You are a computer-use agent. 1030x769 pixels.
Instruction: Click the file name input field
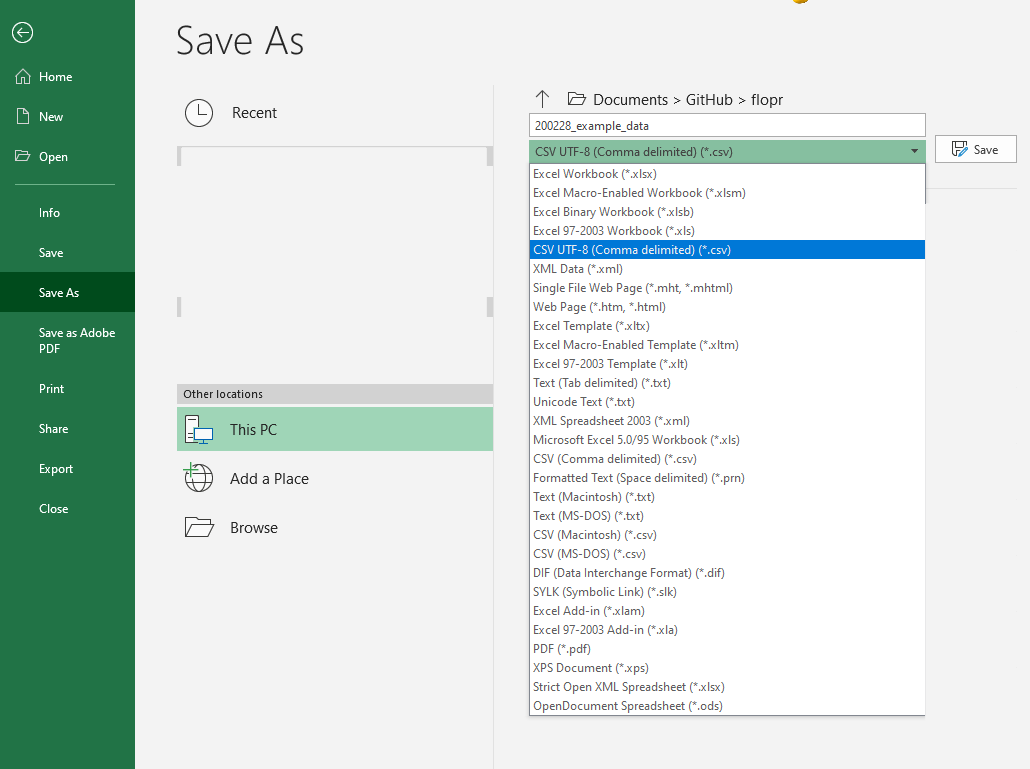[727, 125]
